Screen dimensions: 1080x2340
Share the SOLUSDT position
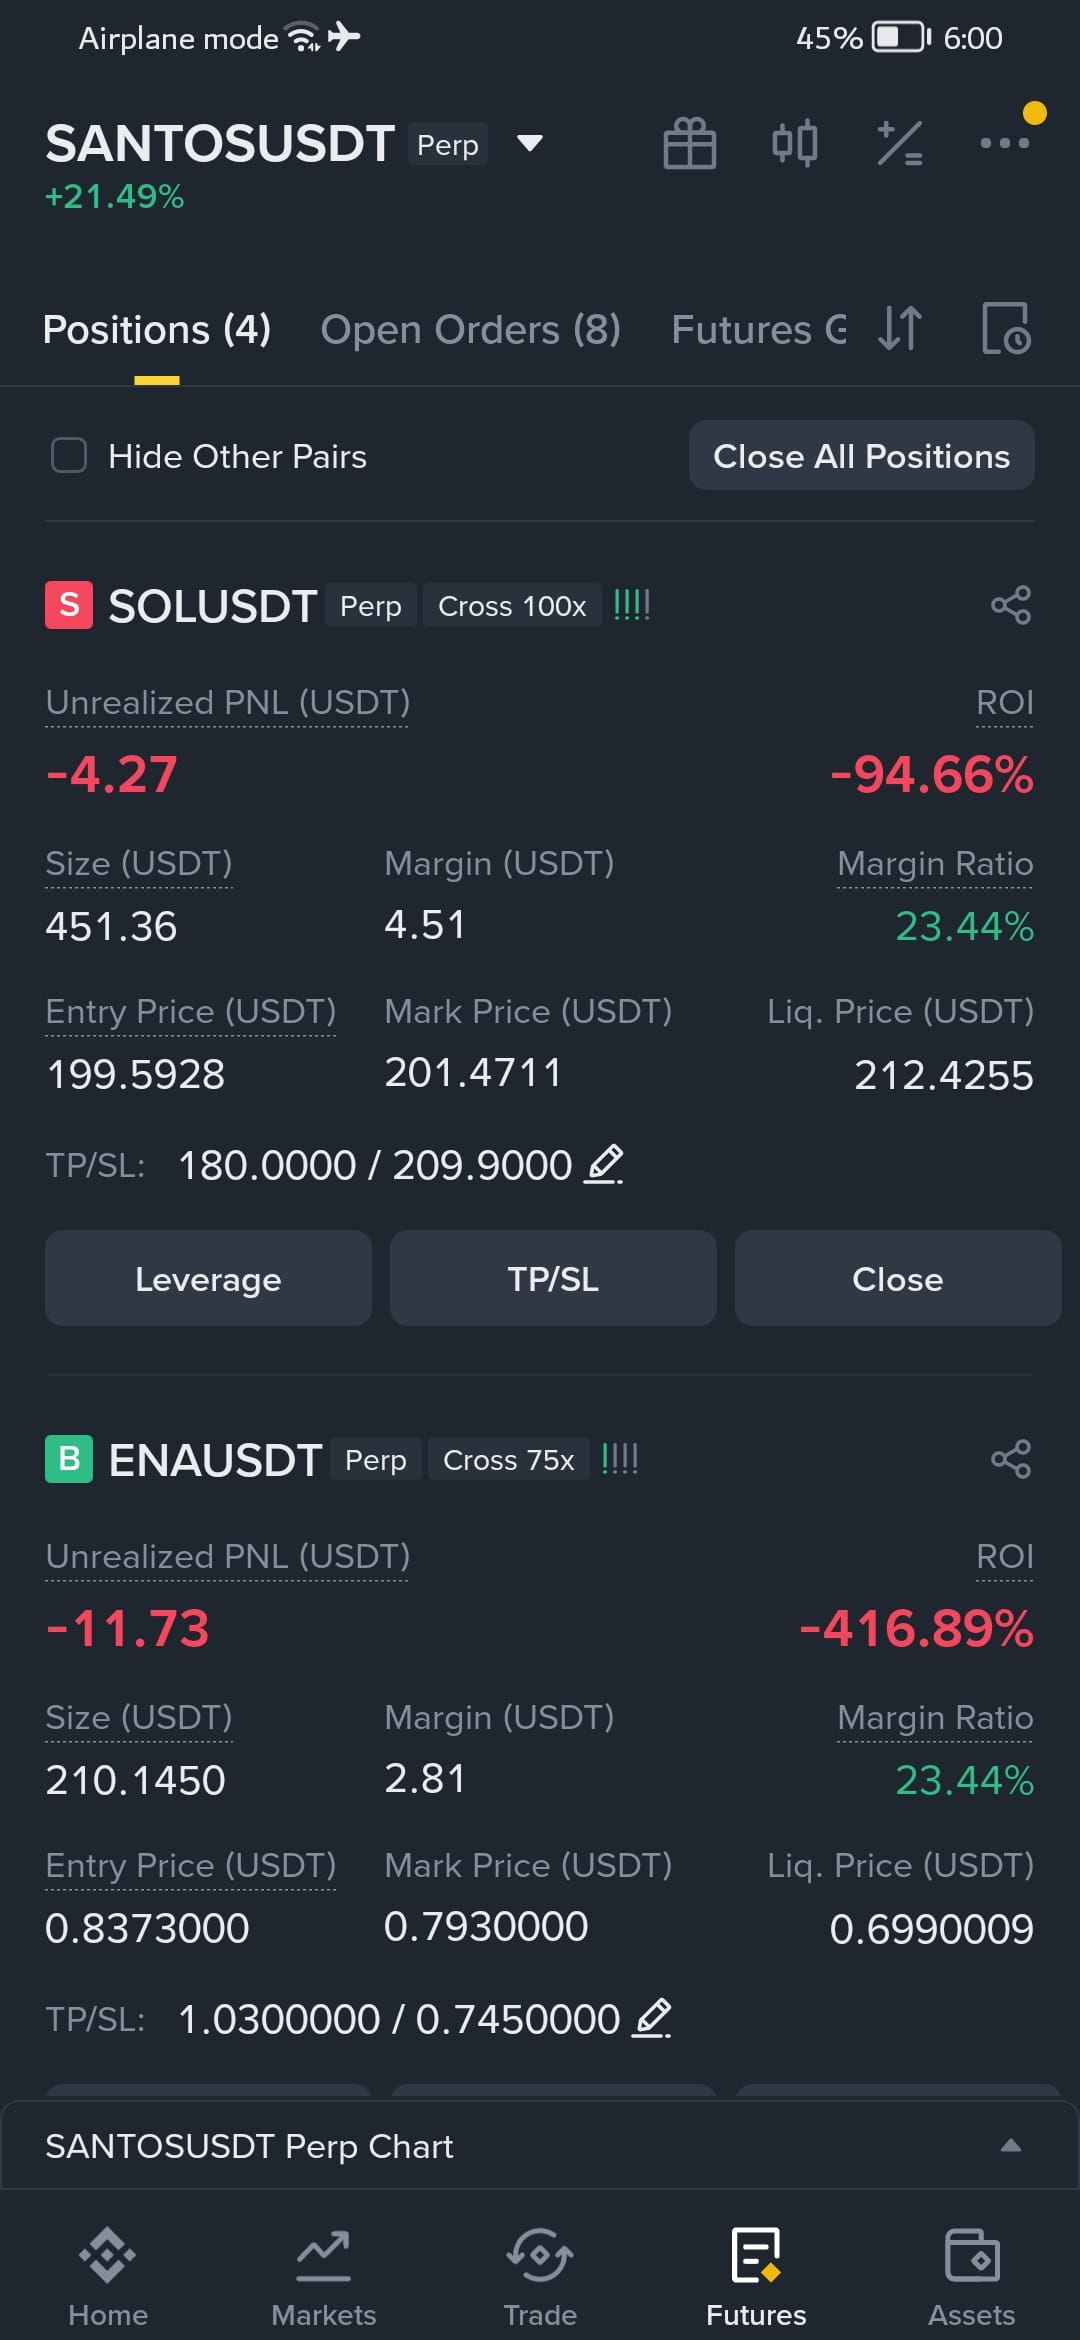[x=1011, y=605]
